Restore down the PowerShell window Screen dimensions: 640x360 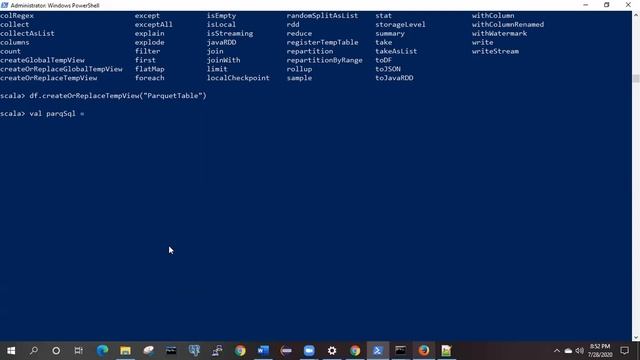click(x=607, y=5)
